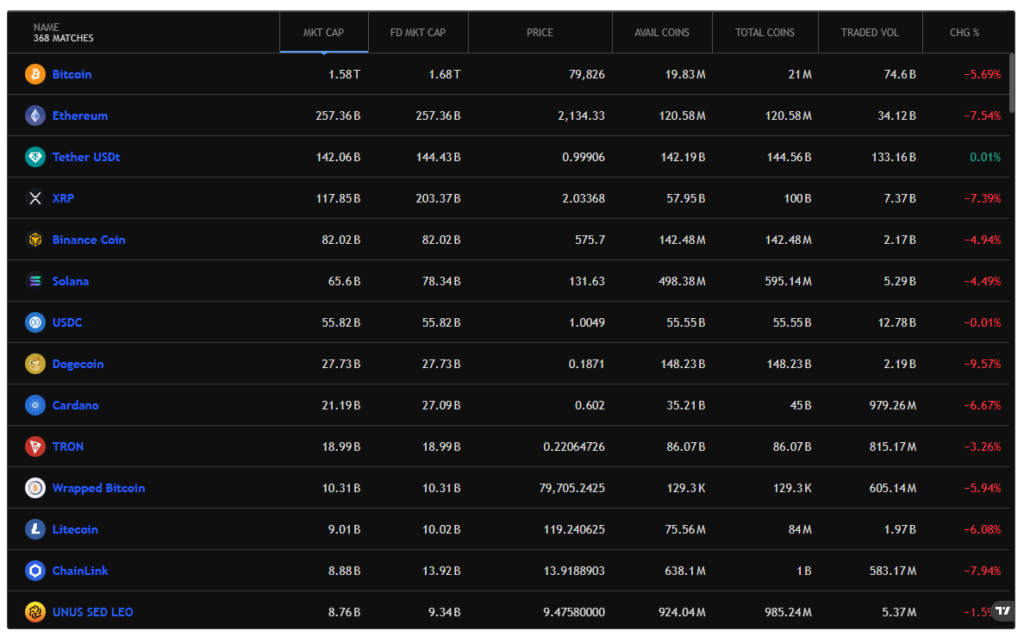The width and height of the screenshot is (1024, 637).
Task: Sort table by MKT CAP column
Action: tap(324, 33)
